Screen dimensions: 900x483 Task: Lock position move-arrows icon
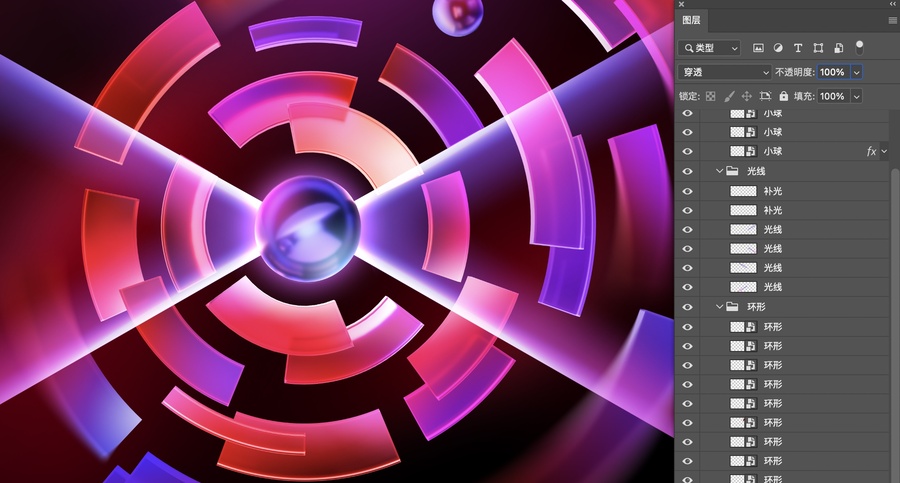(747, 96)
